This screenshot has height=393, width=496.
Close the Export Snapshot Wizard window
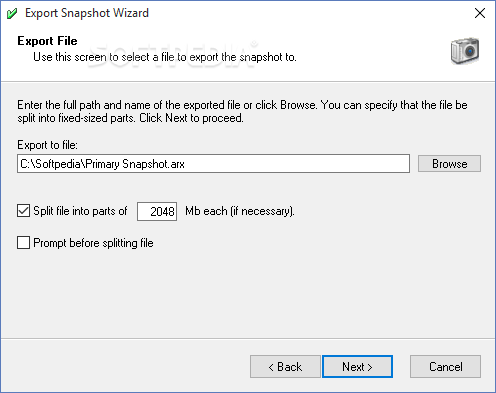tap(480, 13)
